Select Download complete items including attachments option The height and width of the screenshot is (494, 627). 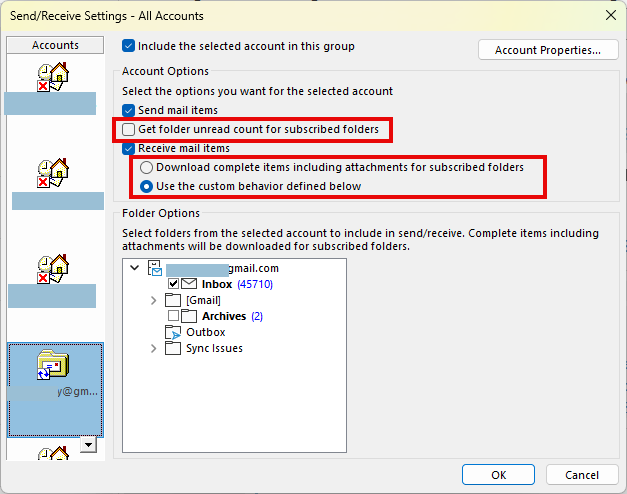click(x=147, y=168)
